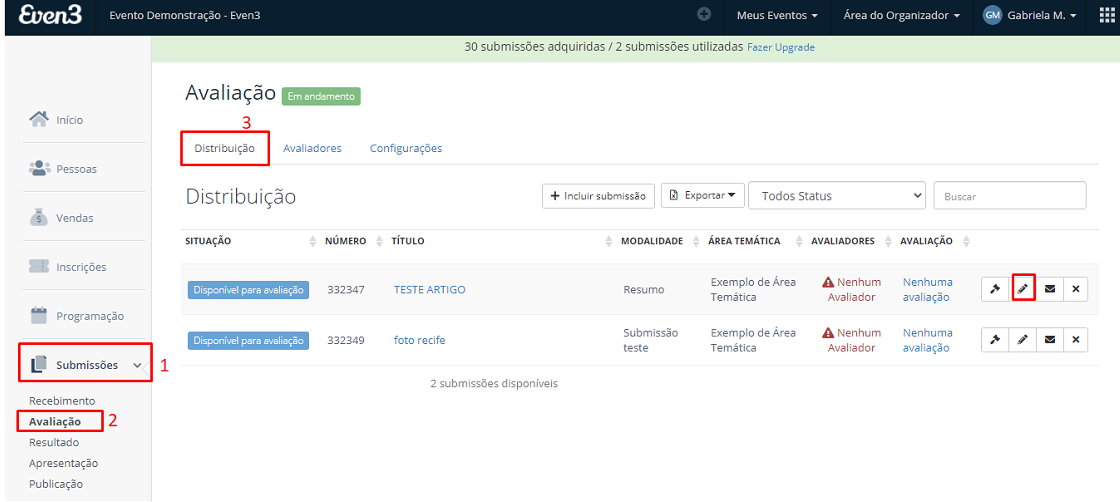
Task: Click the 2 submissões disponíveis text
Action: (494, 383)
